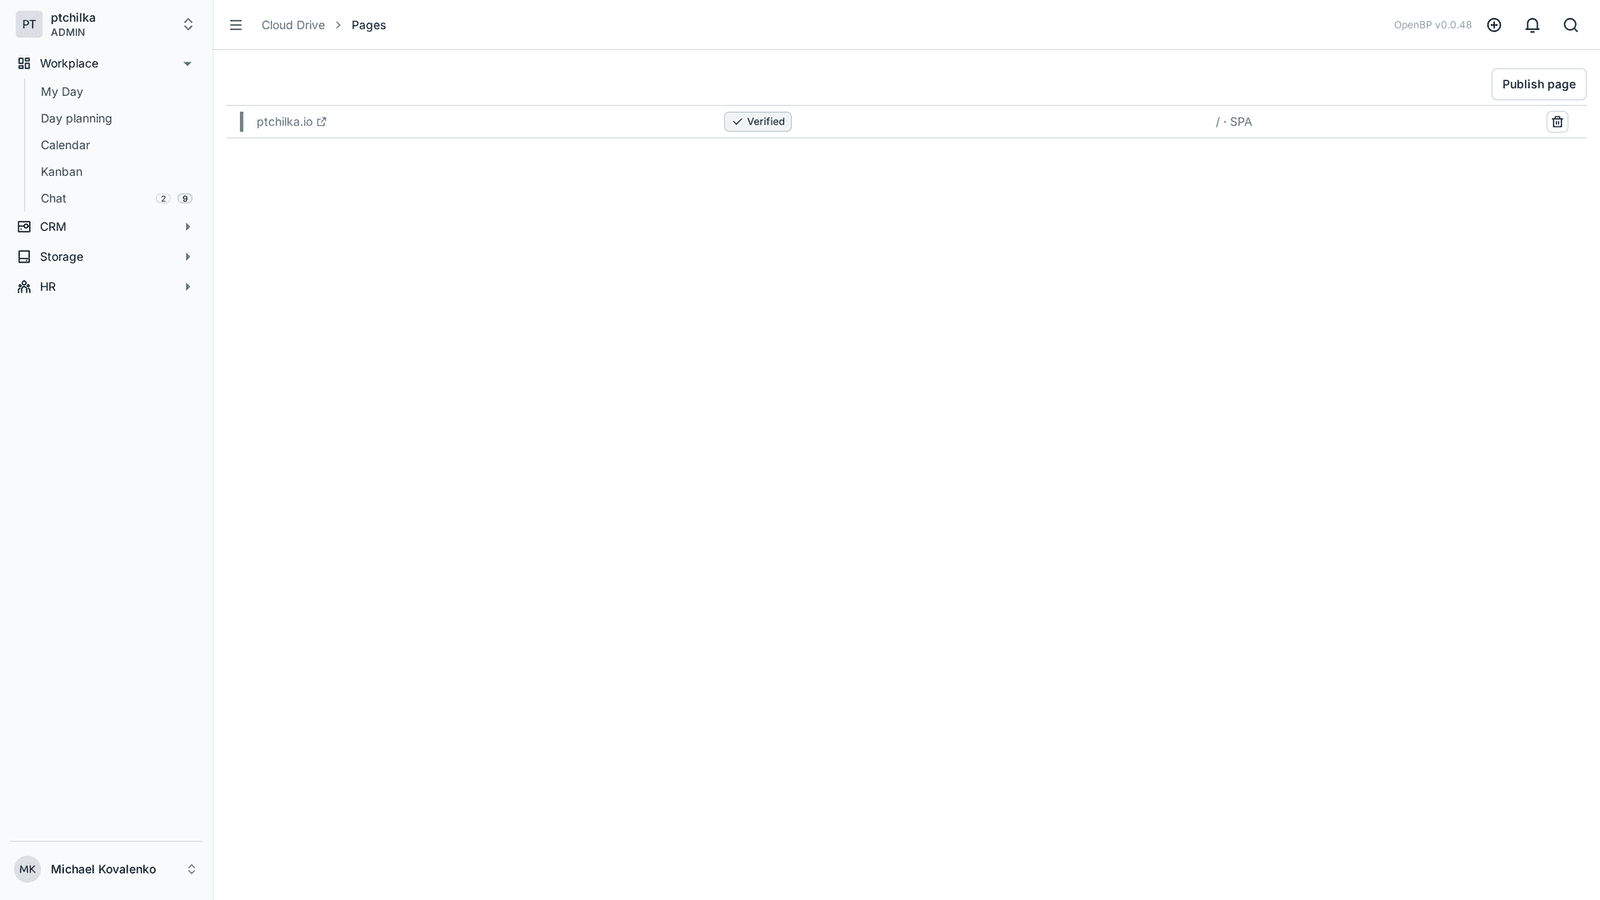Image resolution: width=1600 pixels, height=900 pixels.
Task: Click the PT workspace avatar
Action: 29,24
